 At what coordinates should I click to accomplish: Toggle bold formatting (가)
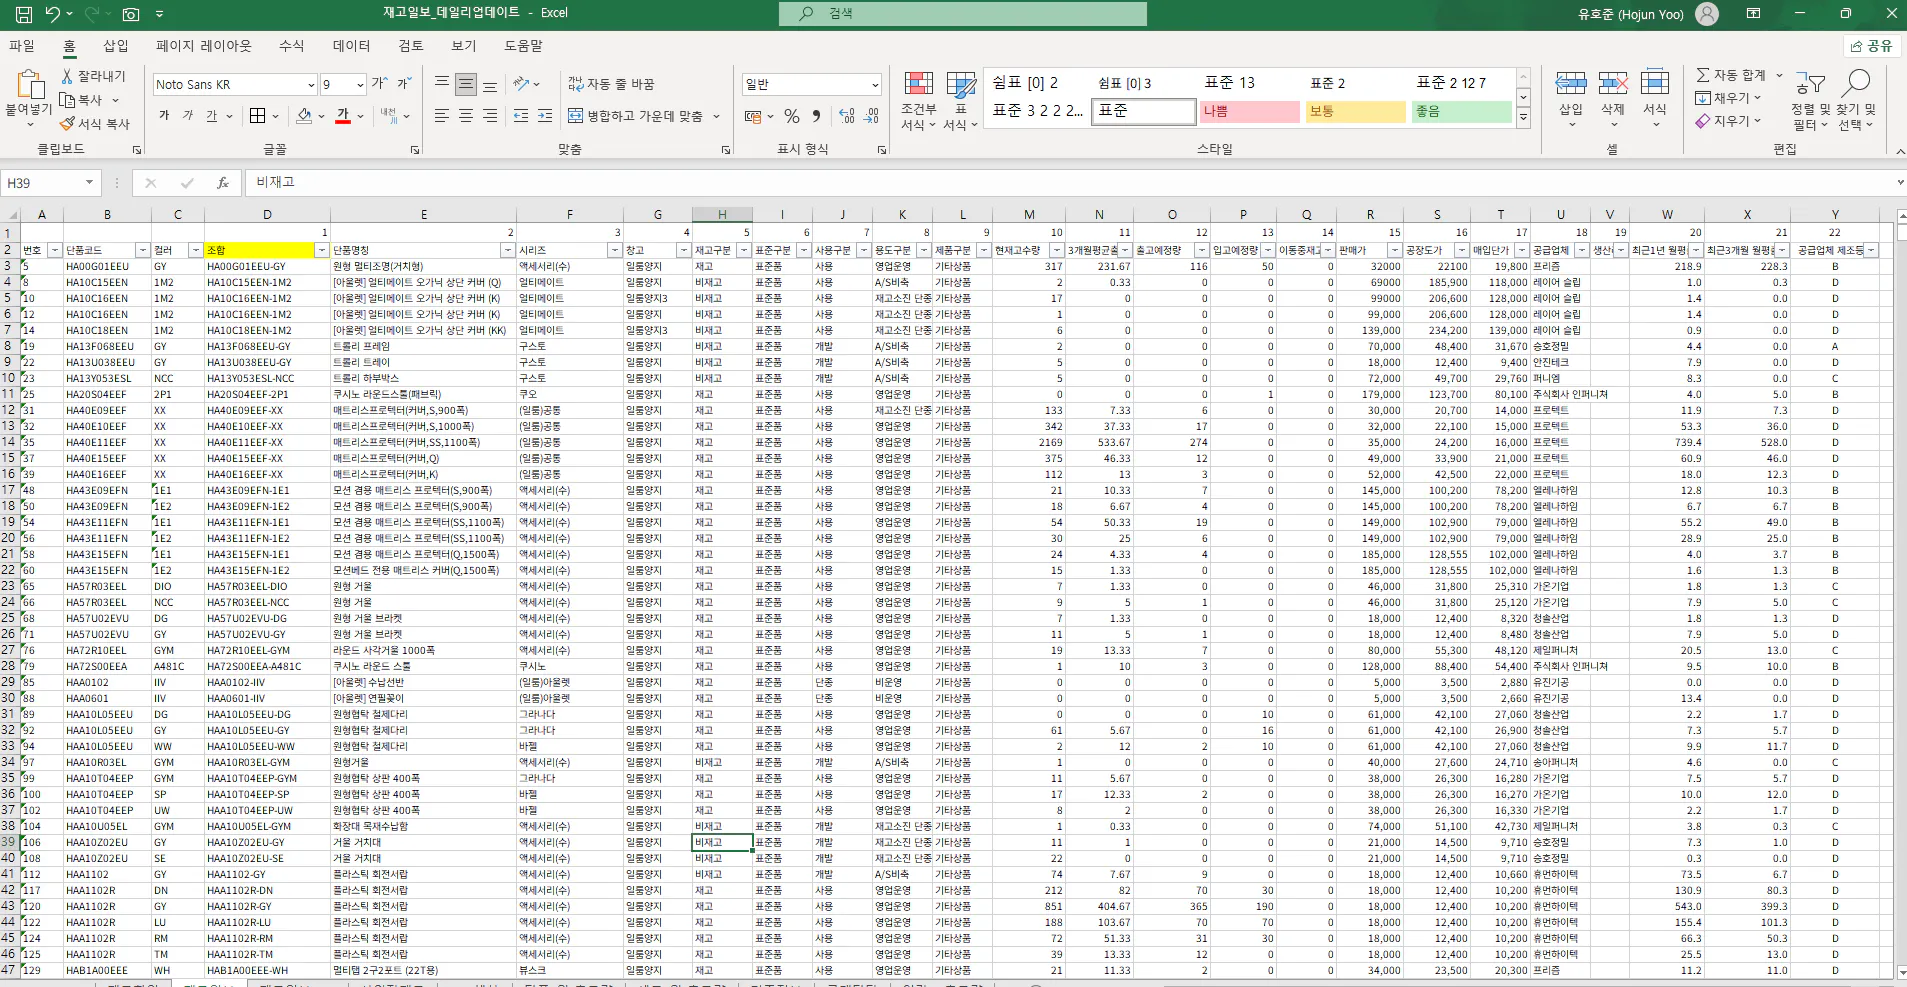point(164,116)
